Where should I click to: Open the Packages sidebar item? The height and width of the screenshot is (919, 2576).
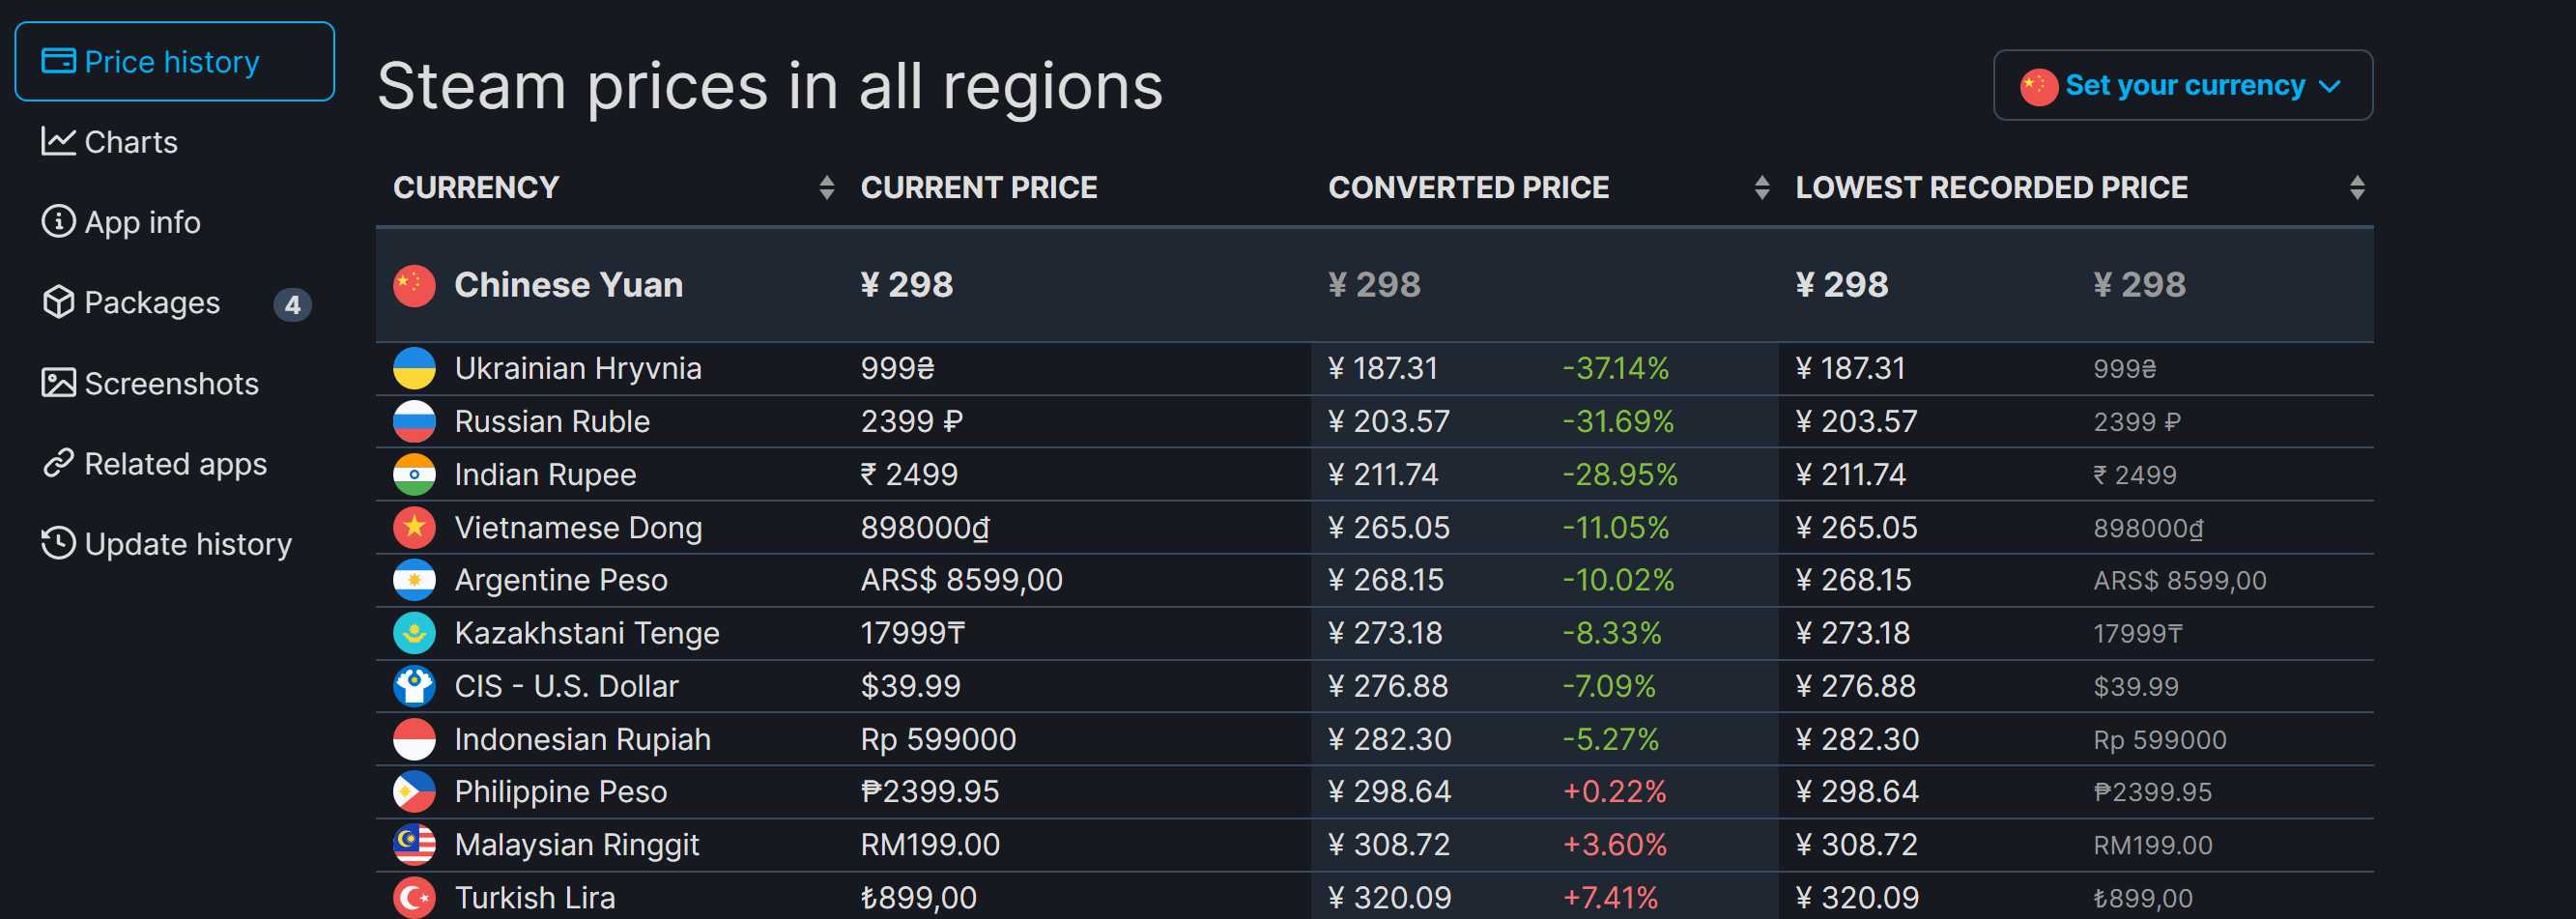point(152,302)
